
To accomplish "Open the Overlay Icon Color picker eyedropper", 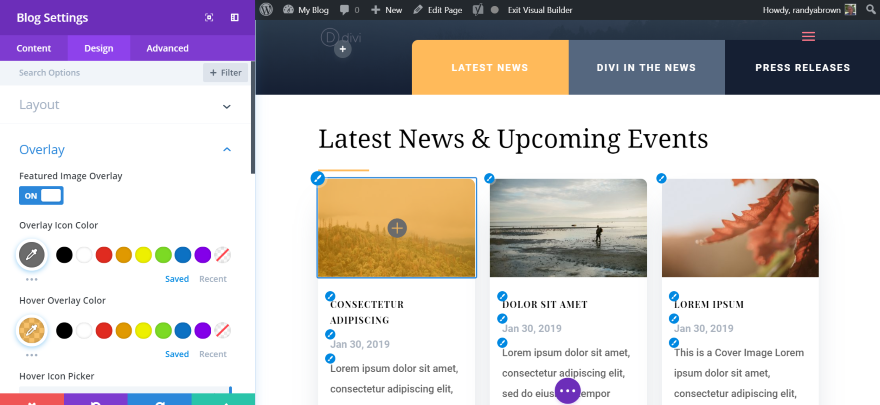I will pos(32,255).
